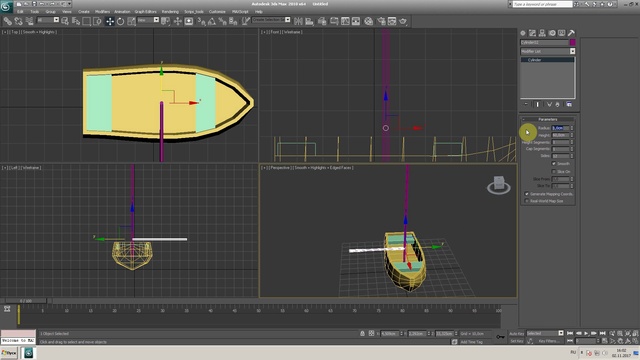Toggle the Smooth checkbox
The height and width of the screenshot is (360, 640).
click(x=554, y=164)
